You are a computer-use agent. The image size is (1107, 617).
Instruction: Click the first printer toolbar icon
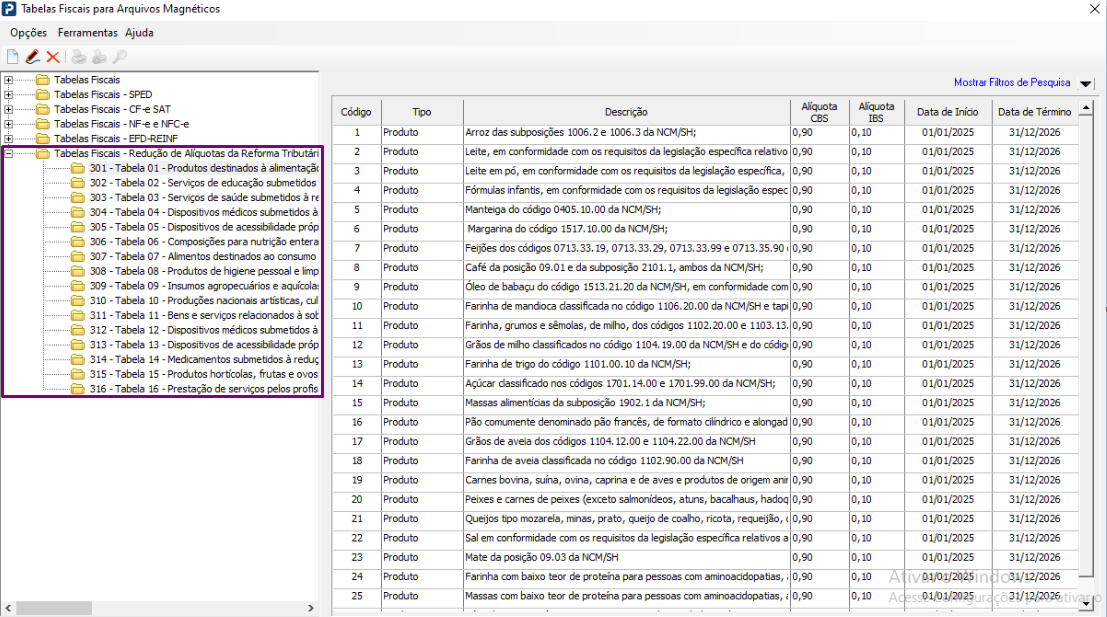click(x=79, y=58)
